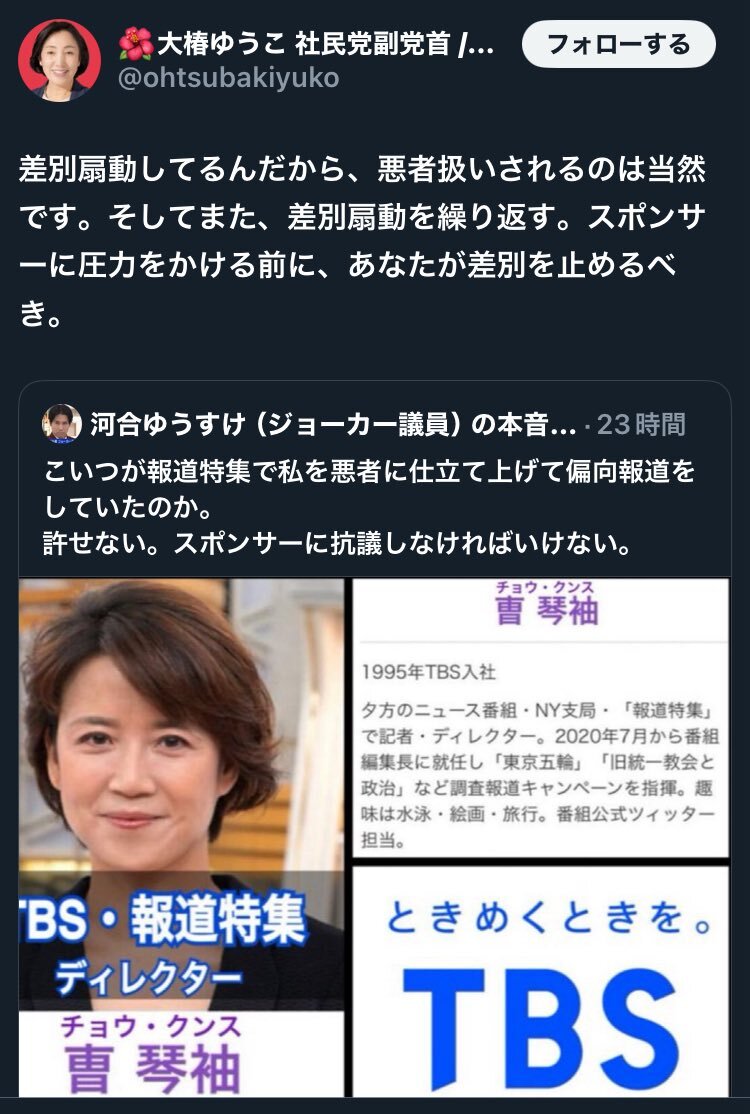Open the ときめくときを。TBS logo image
Image resolution: width=750 pixels, height=1114 pixels.
point(540,981)
